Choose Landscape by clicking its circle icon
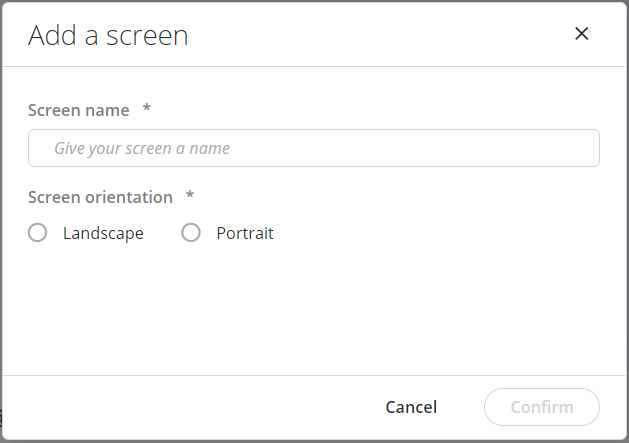 click(38, 233)
